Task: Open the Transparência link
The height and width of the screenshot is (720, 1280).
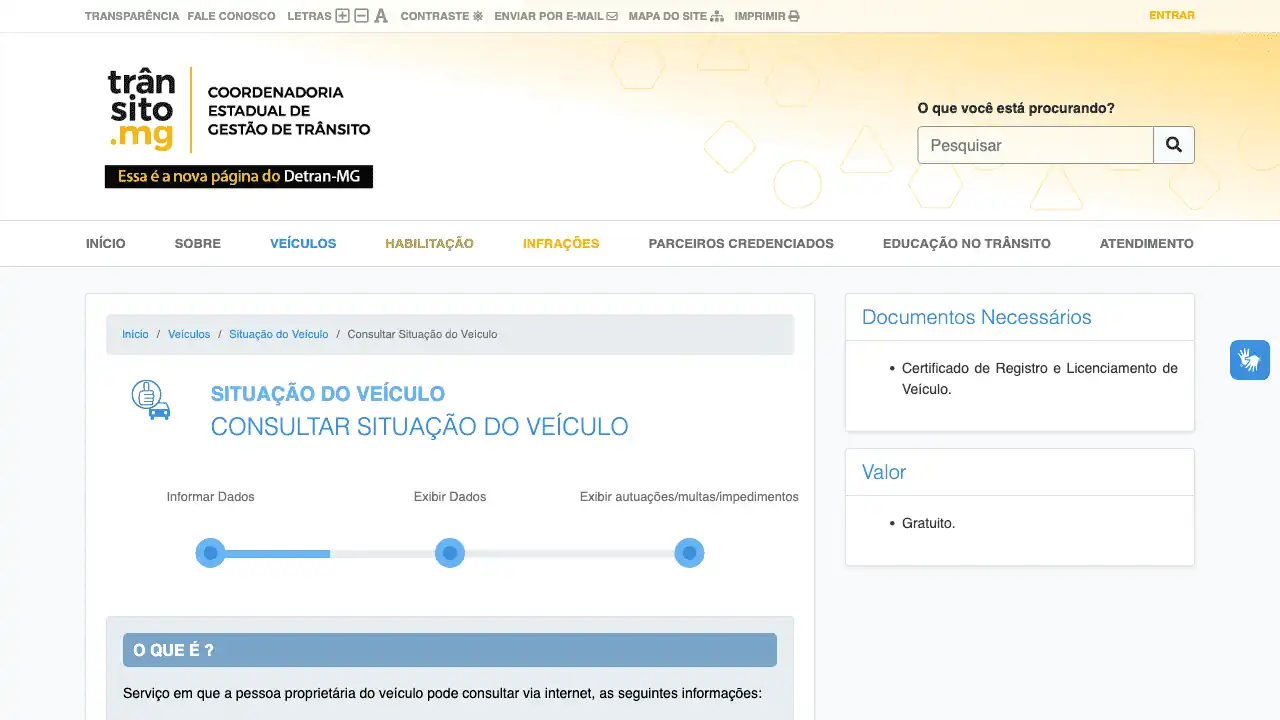Action: pos(132,16)
